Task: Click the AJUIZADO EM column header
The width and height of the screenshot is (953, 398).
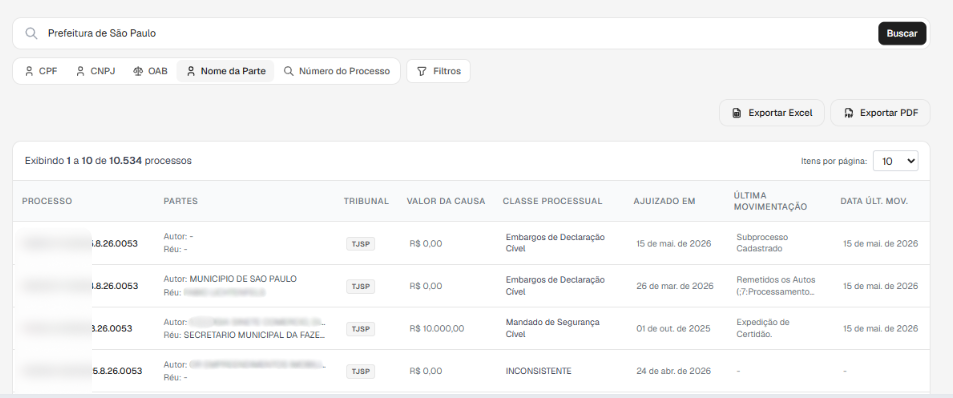Action: [664, 201]
